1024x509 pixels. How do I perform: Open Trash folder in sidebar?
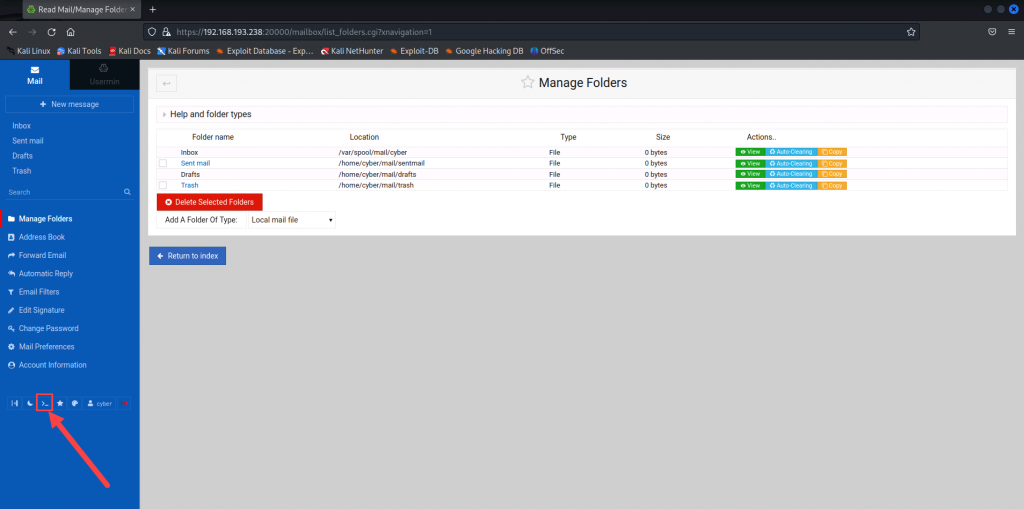[x=22, y=171]
